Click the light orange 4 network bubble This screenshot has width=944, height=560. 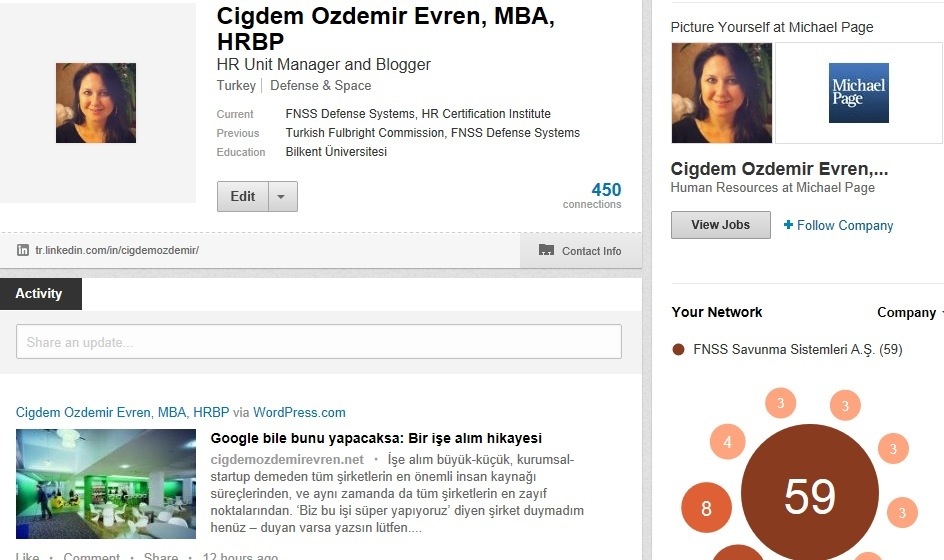(x=727, y=441)
